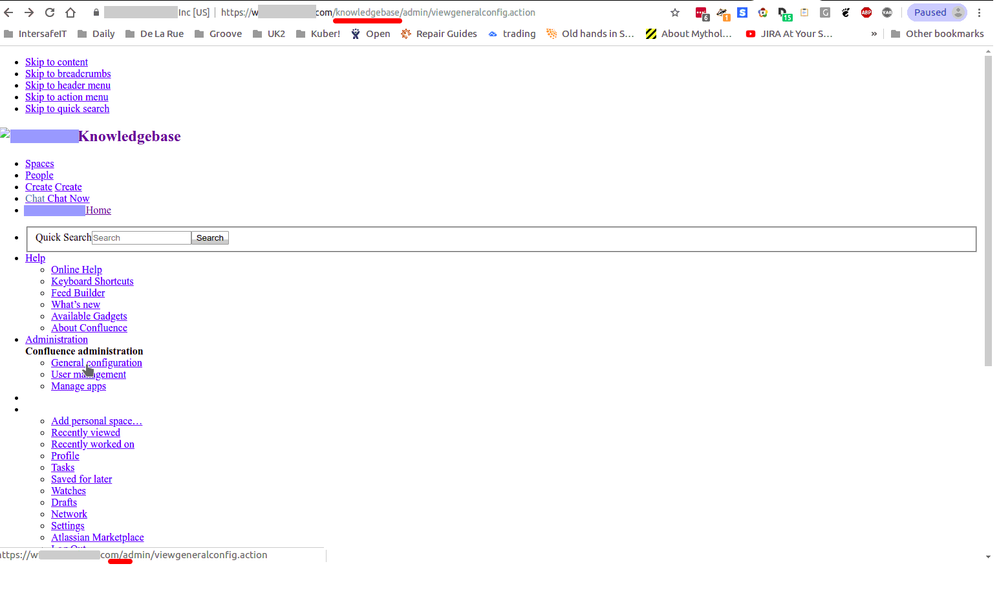This screenshot has width=999, height=603.
Task: Click Chat Now link
Action: [x=68, y=199]
